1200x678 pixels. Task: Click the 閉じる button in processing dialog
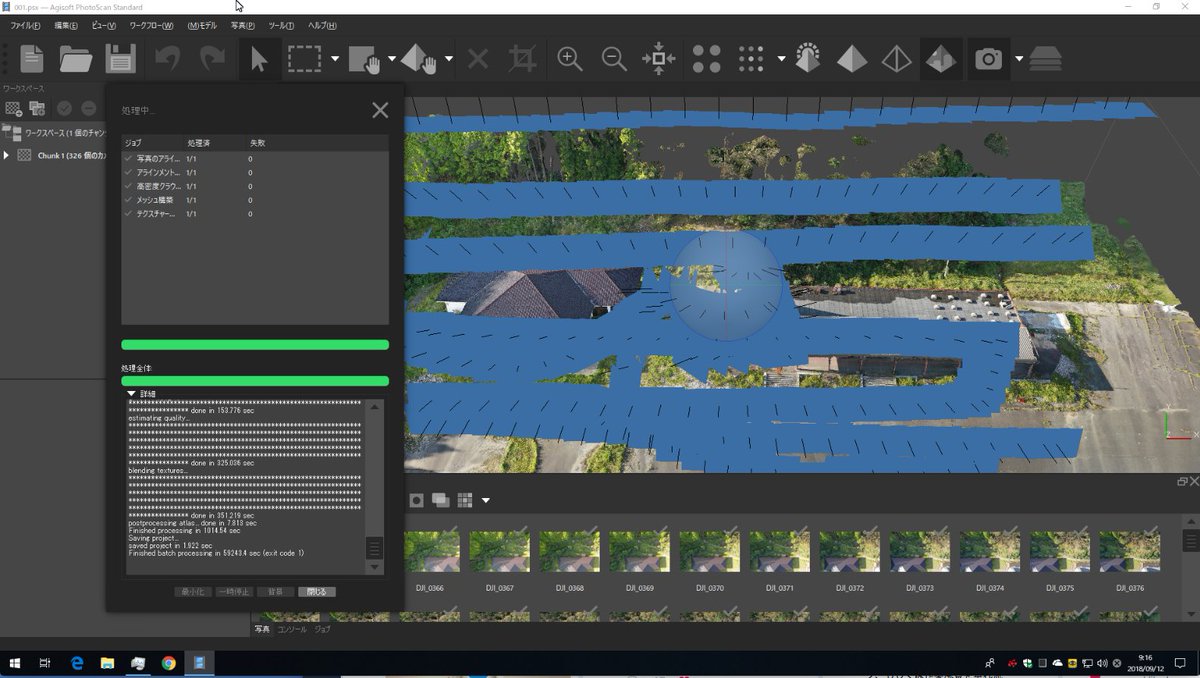coord(317,592)
